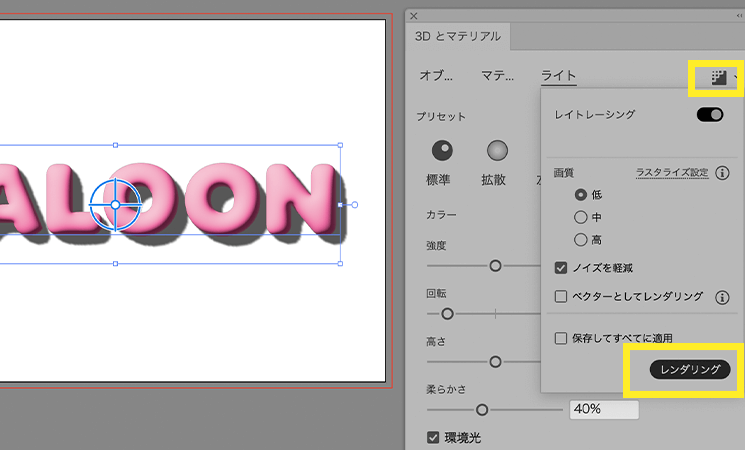Click the レンダリング button

click(x=690, y=370)
